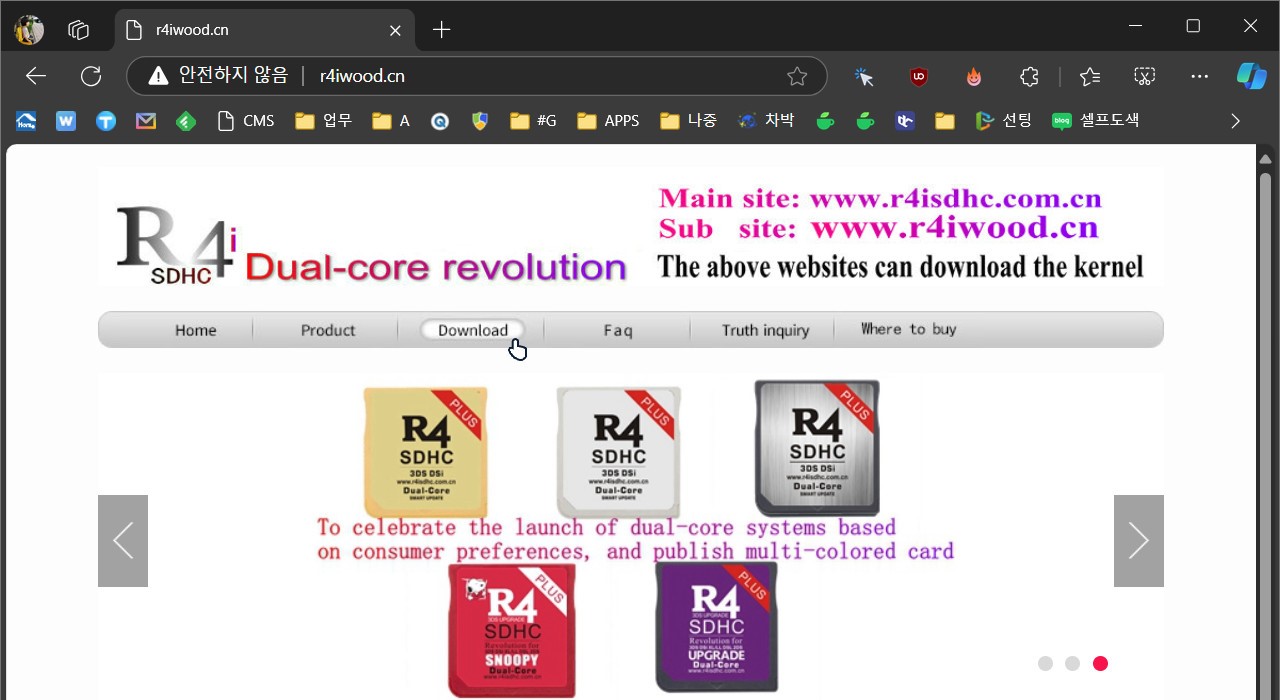1280x700 pixels.
Task: Show previous banner slide arrow
Action: click(x=123, y=541)
